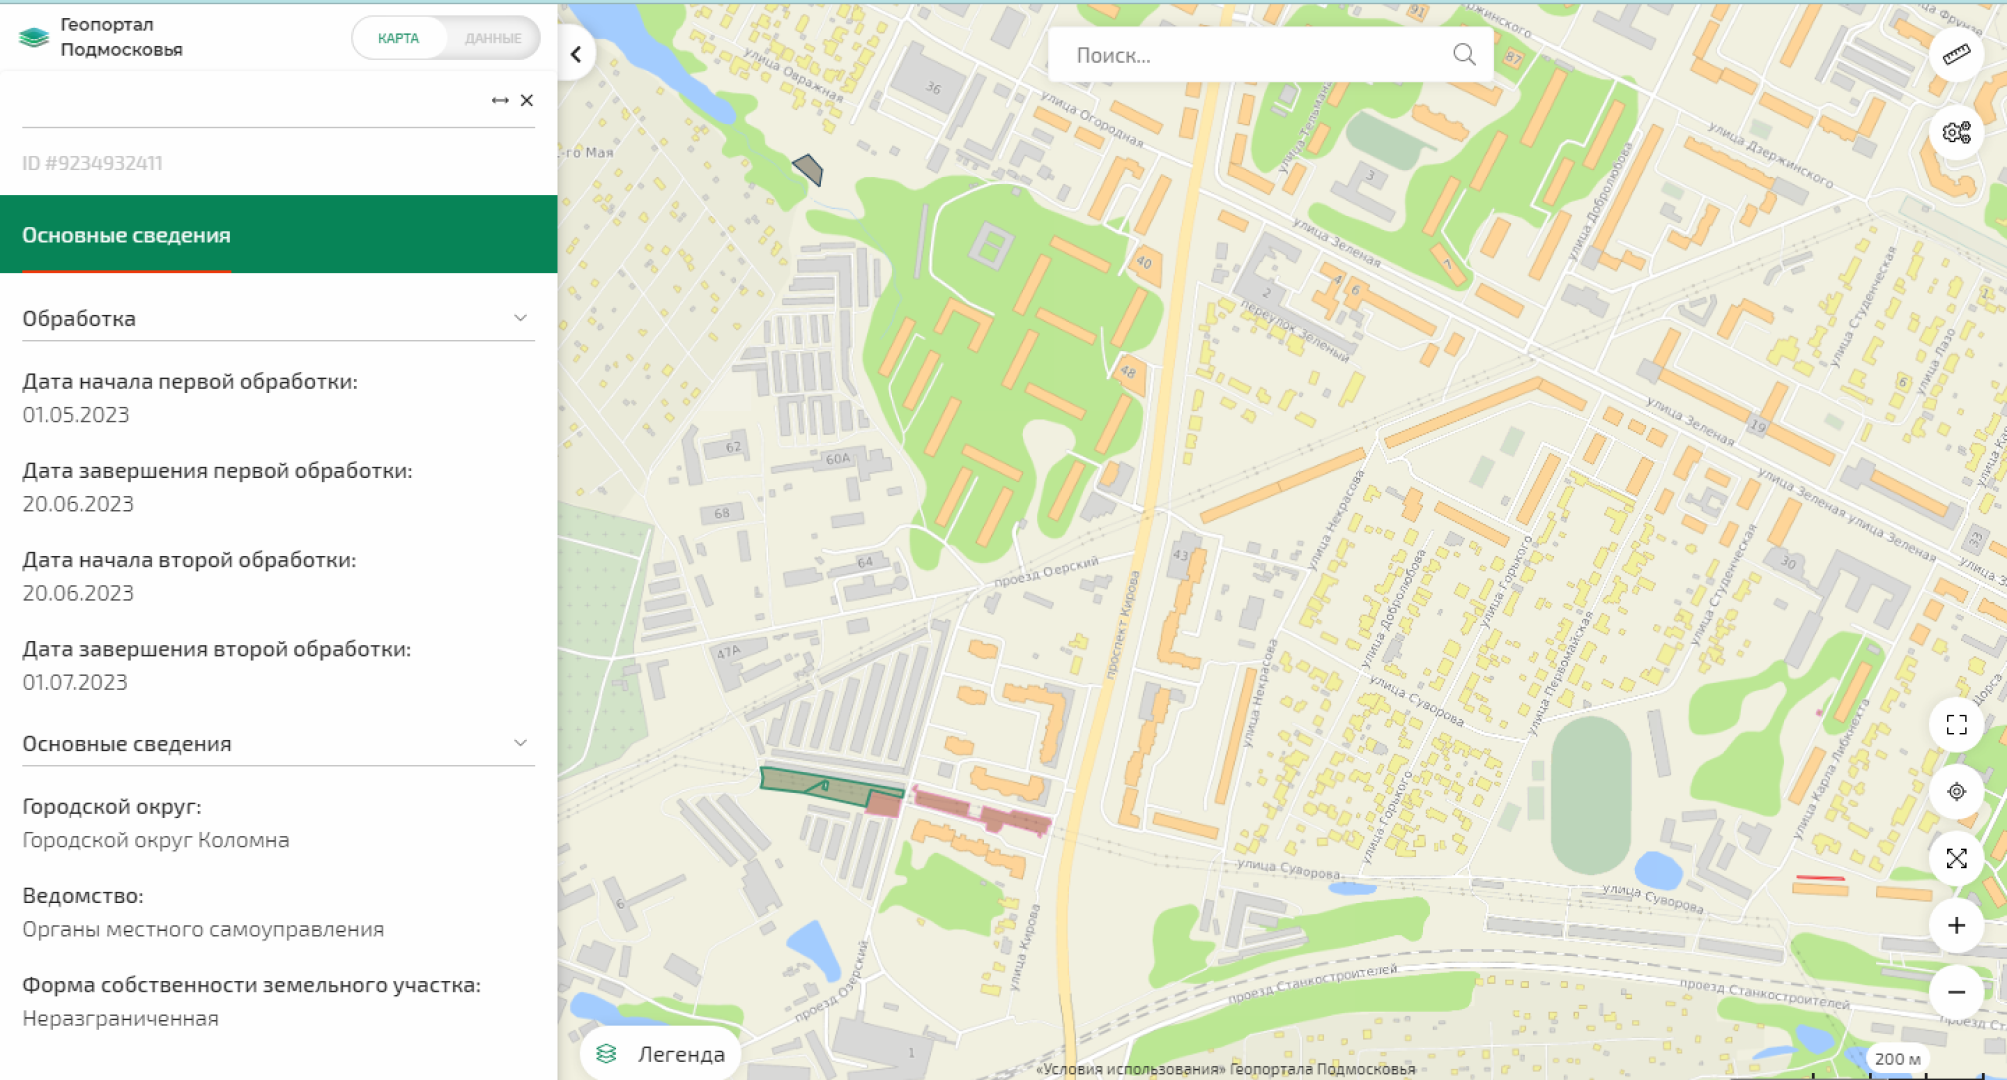Enter fullscreen map mode
Screen dimensions: 2007x1080
click(x=1956, y=725)
